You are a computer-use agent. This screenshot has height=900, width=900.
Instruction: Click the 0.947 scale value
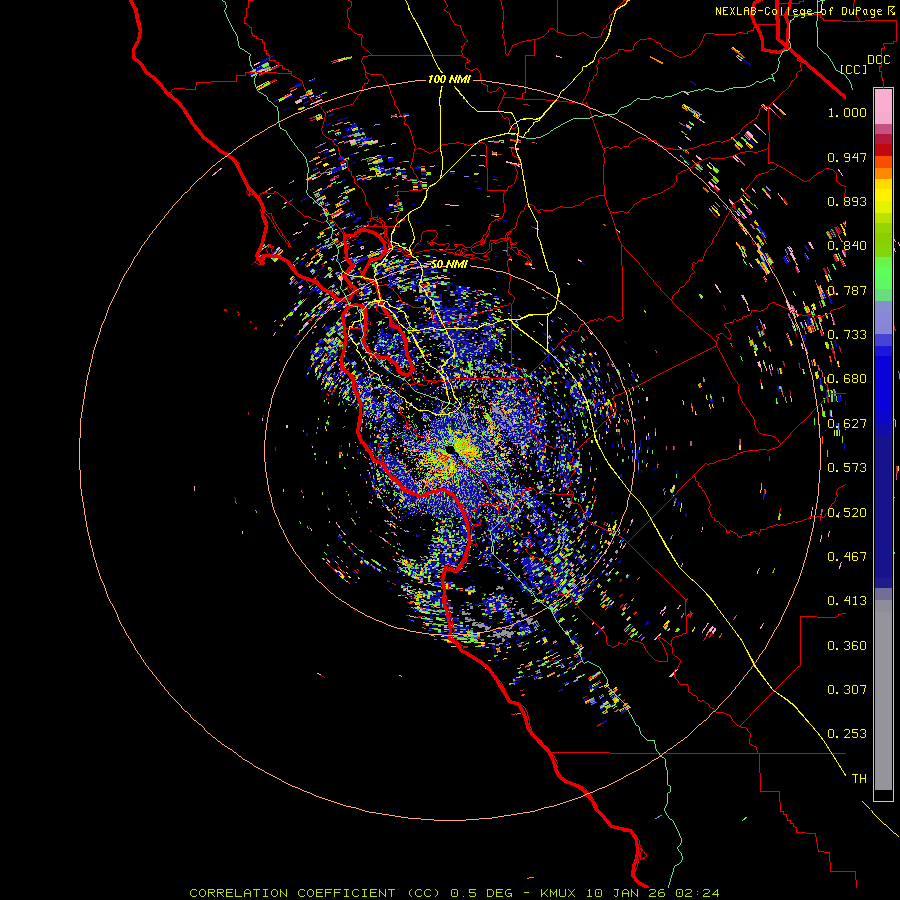coord(847,157)
